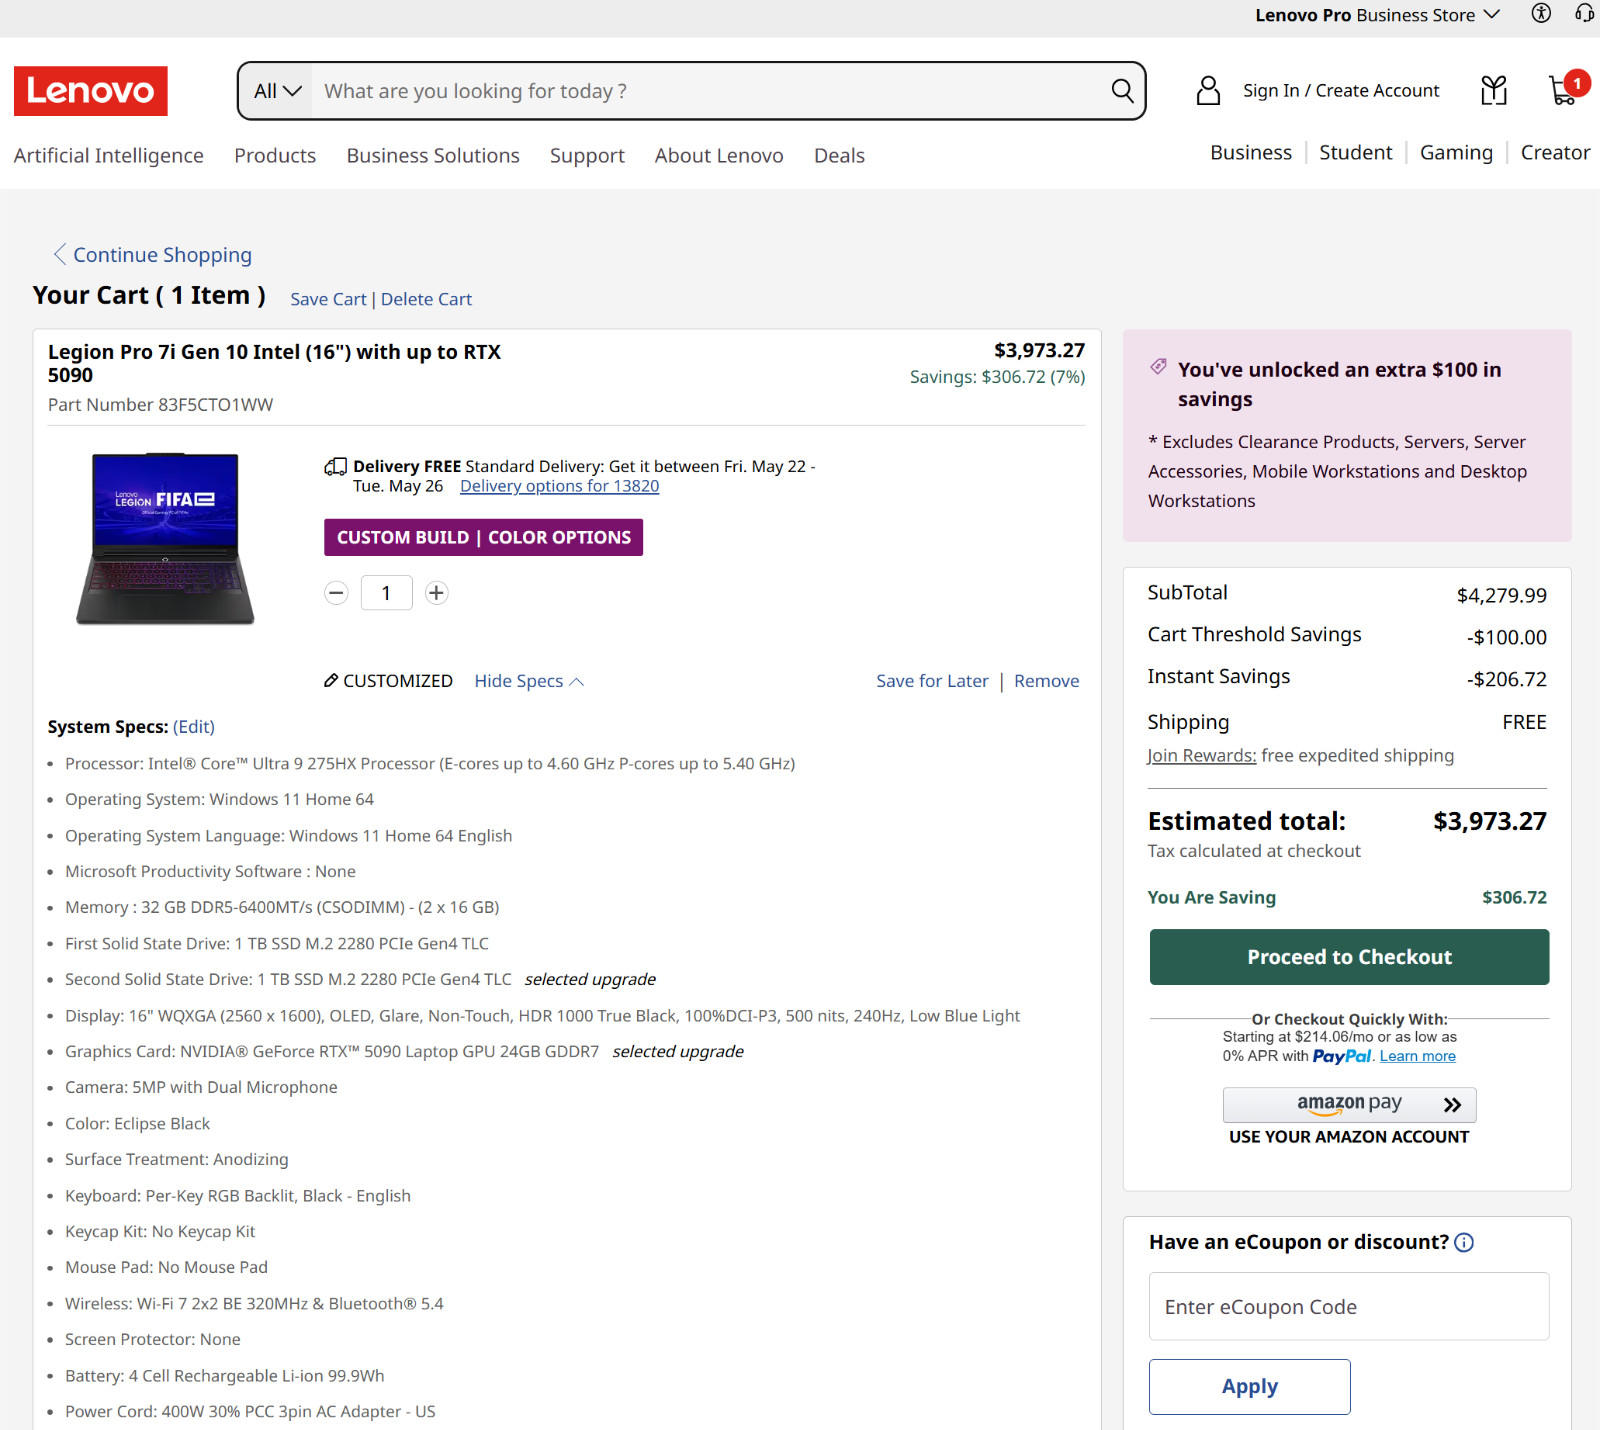The image size is (1600, 1430).
Task: Click the Save Cart link
Action: [328, 299]
